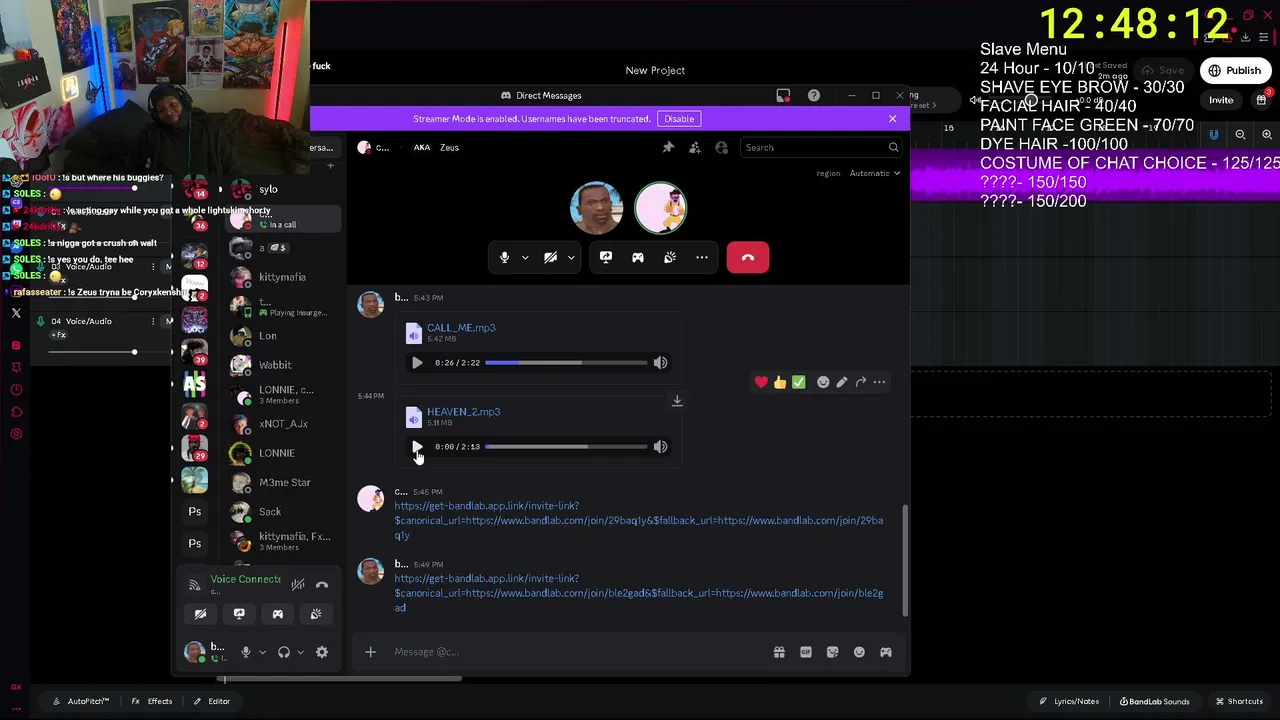React with the thumbs up emoji
The image size is (1280, 720).
click(780, 382)
